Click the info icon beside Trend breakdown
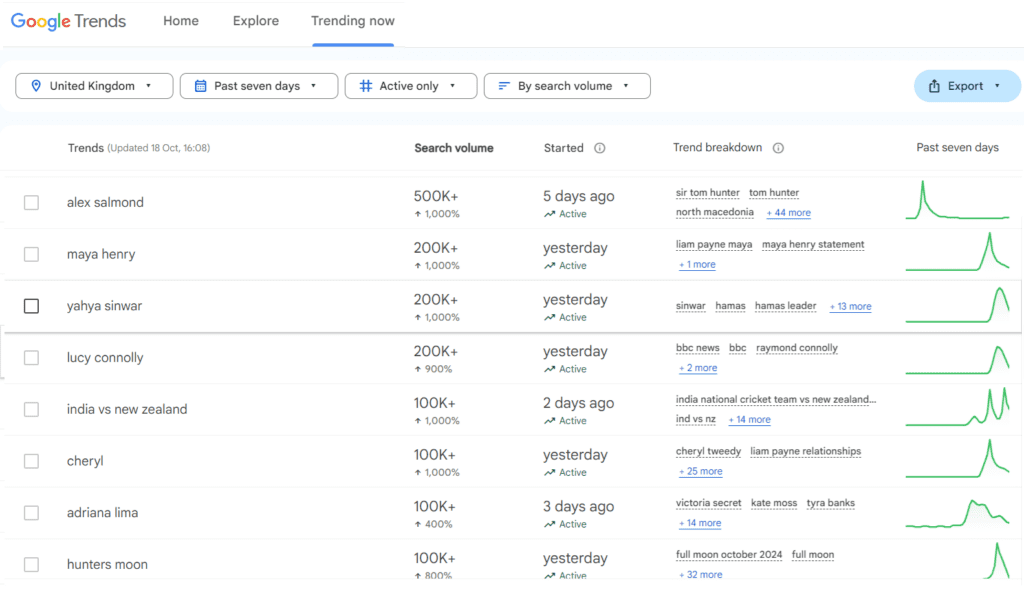Viewport: 1024px width, 596px height. pyautogui.click(x=778, y=148)
